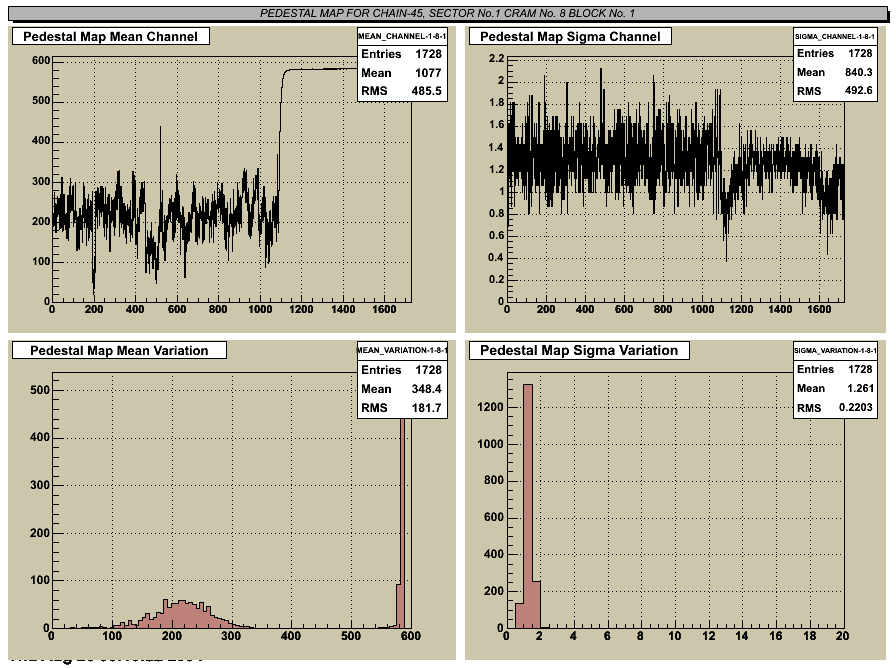Click the MEAN_VARIATION-1-8-1 stats box header
Image resolution: width=896 pixels, height=668 pixels.
click(402, 350)
